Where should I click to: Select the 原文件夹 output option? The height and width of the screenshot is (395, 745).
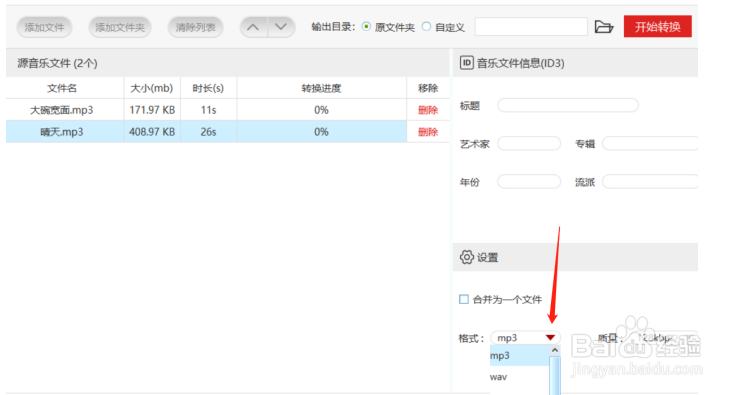coord(366,27)
